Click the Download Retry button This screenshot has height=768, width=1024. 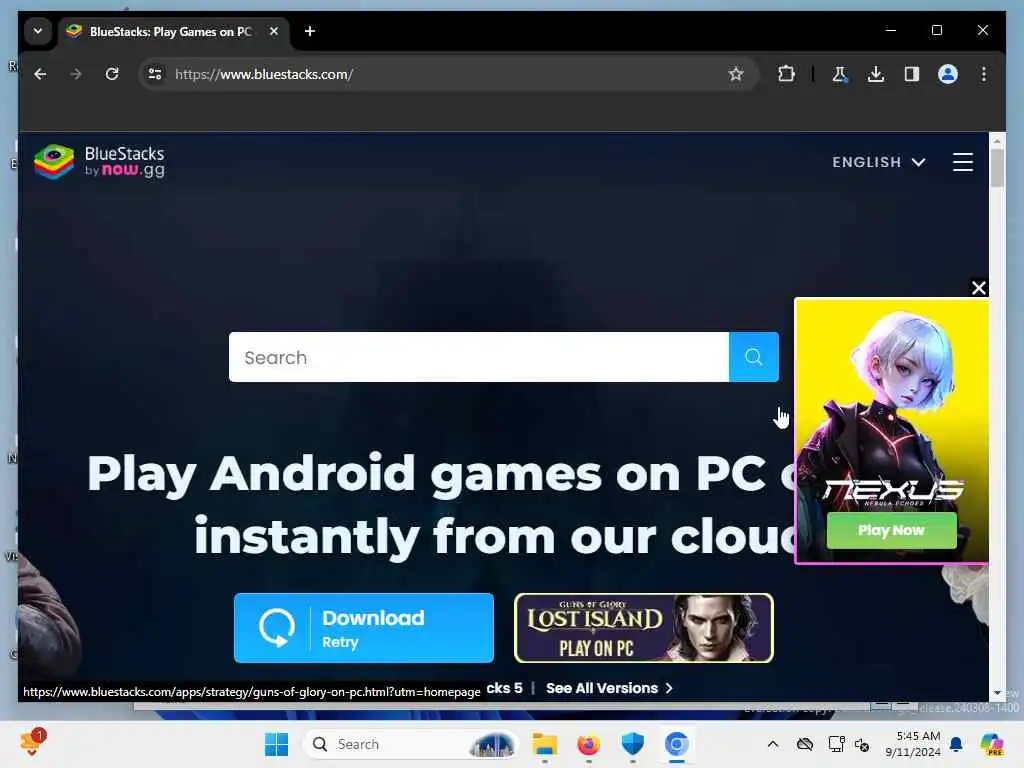(364, 628)
